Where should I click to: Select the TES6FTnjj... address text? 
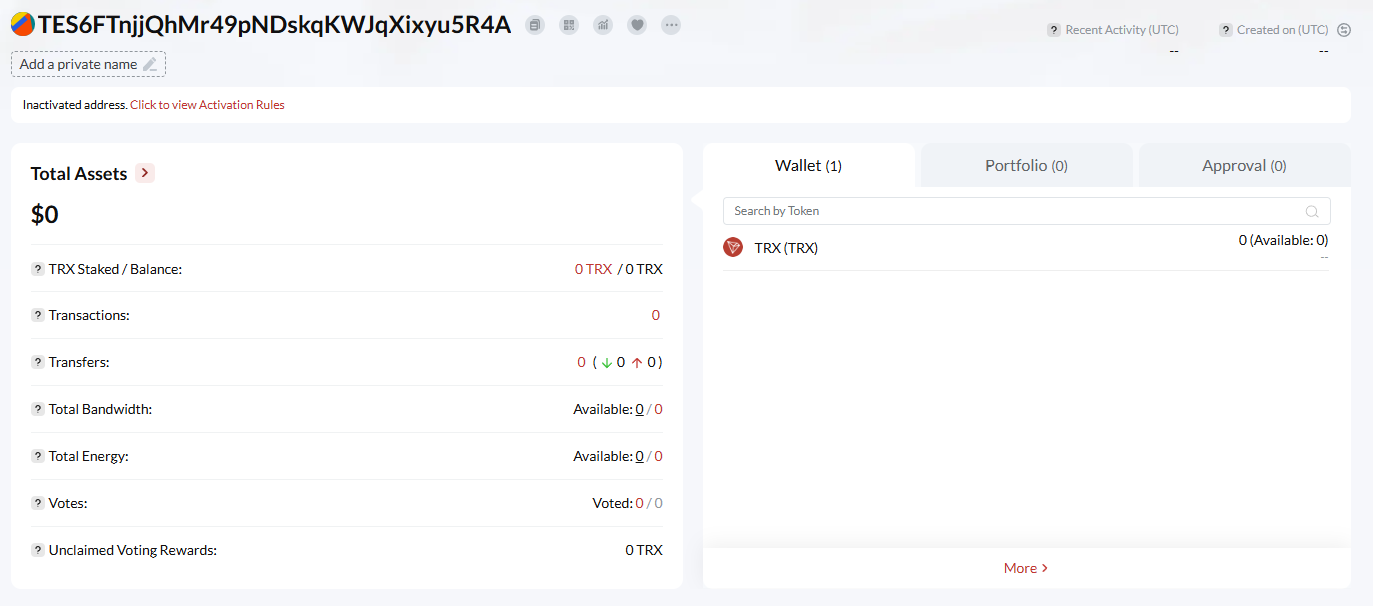pos(274,26)
